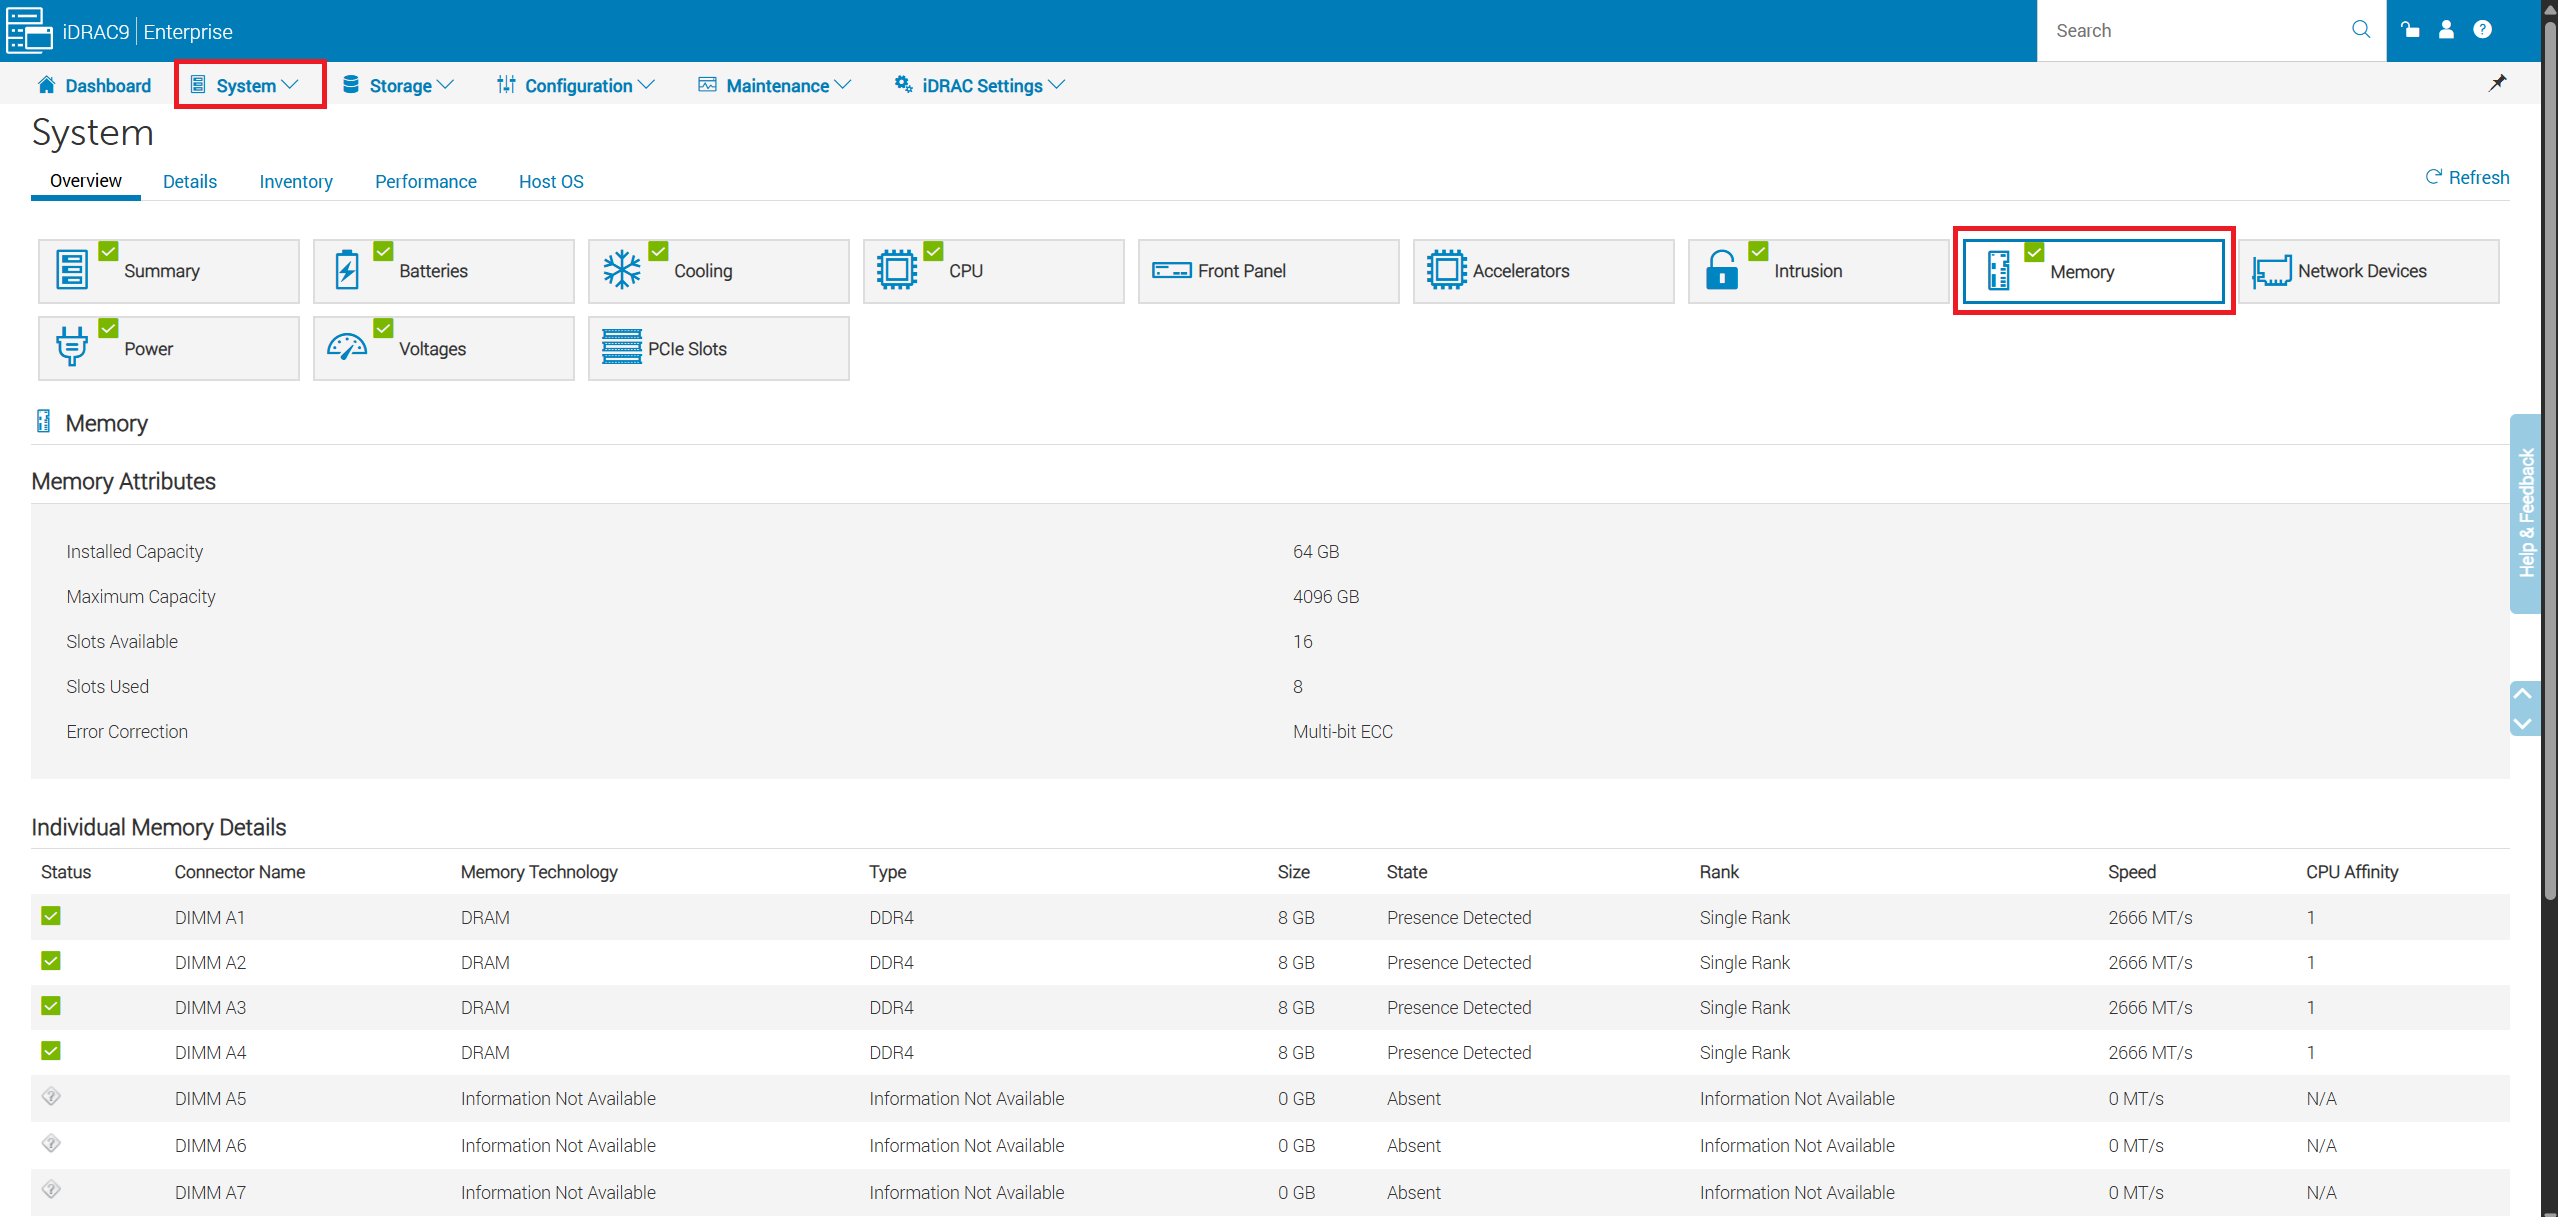2558x1217 pixels.
Task: Click the Cooling snowflake icon
Action: tap(621, 270)
